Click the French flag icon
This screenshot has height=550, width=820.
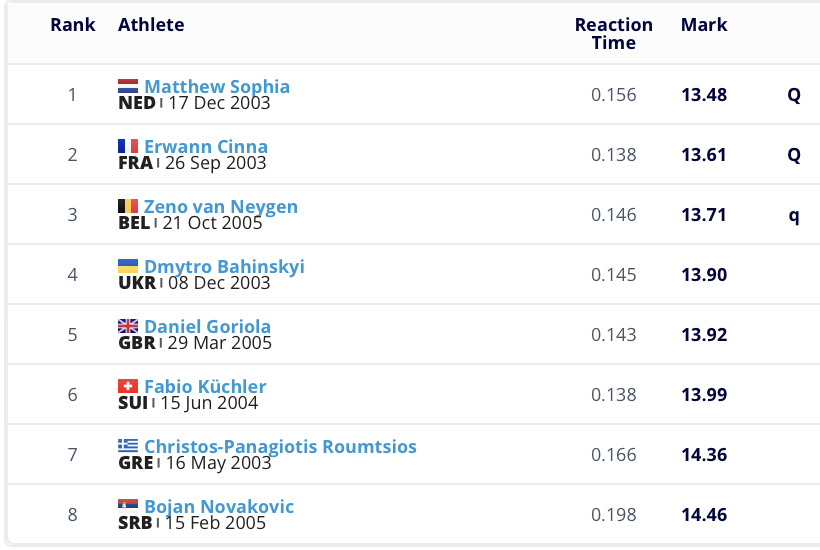128,147
